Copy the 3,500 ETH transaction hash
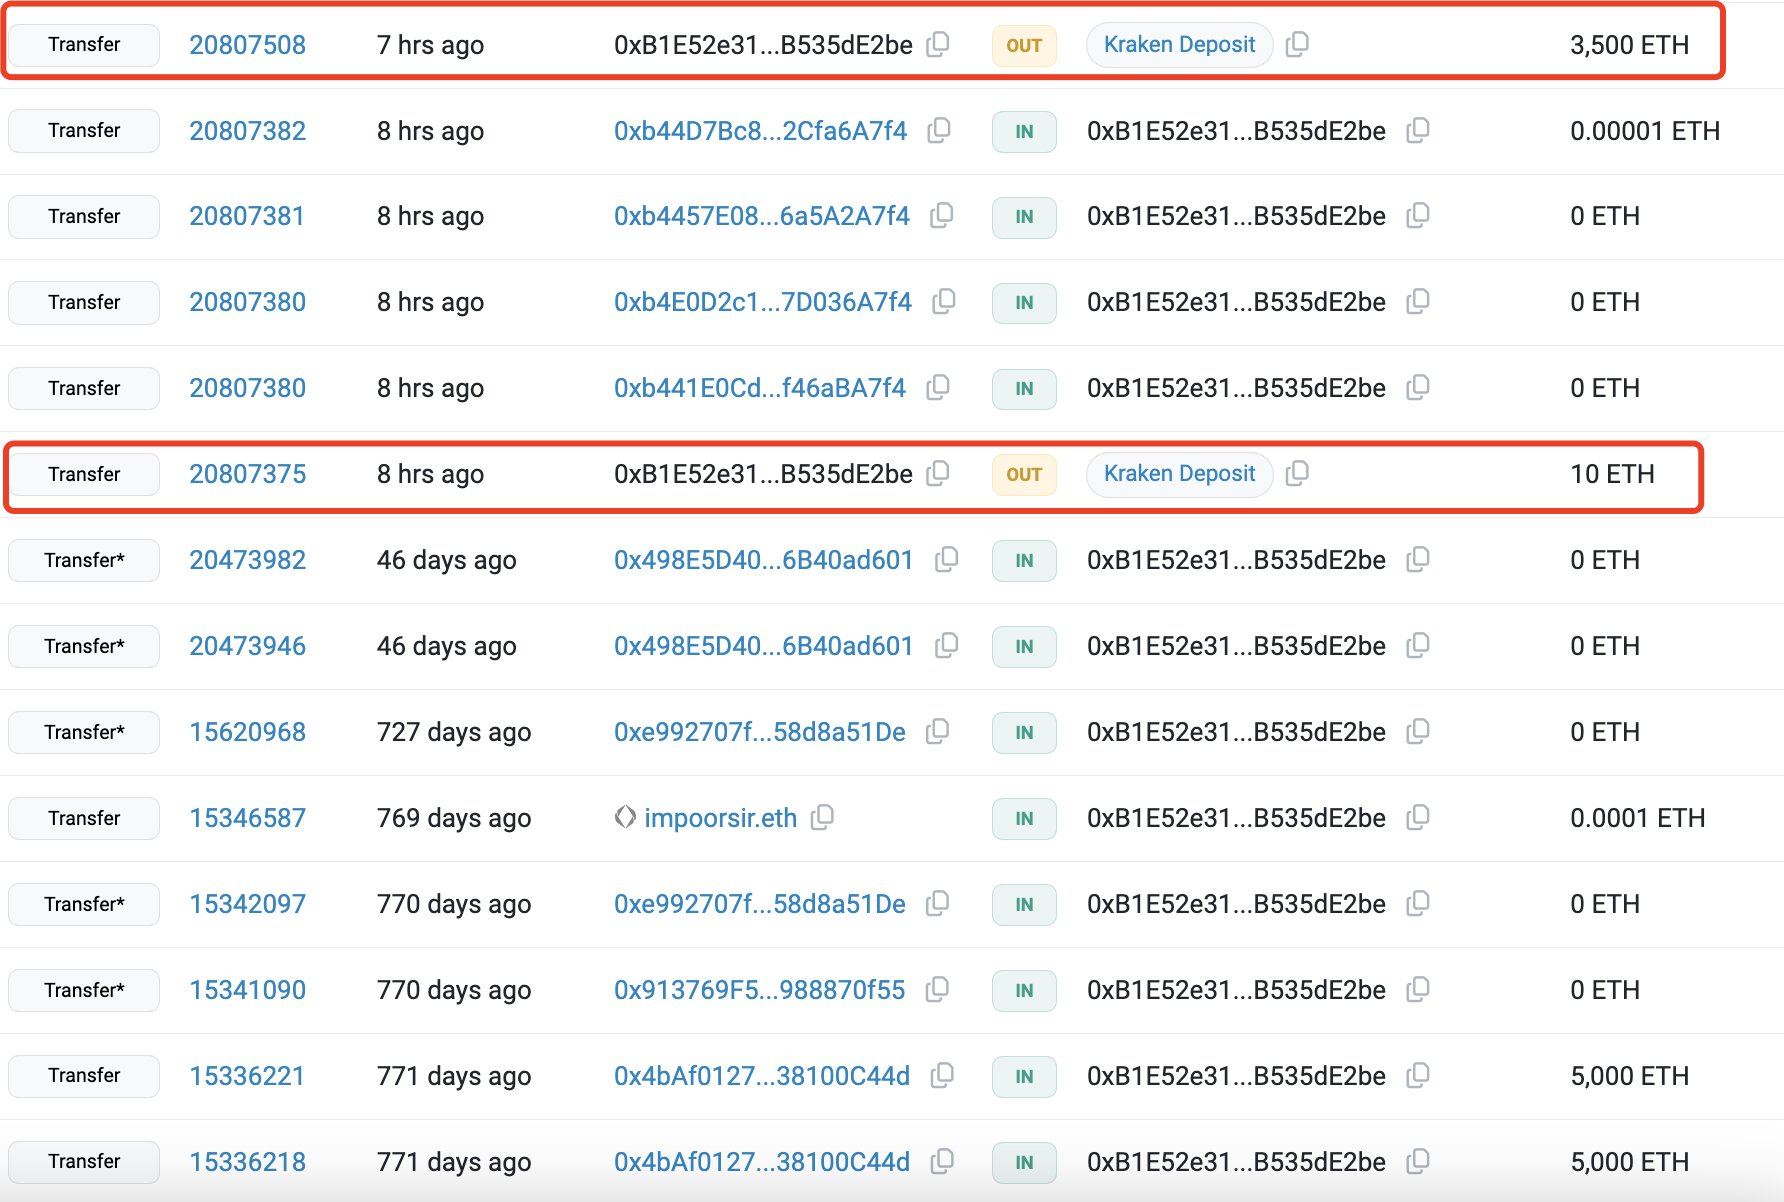Screen dimensions: 1784x1202 pyautogui.click(x=938, y=44)
